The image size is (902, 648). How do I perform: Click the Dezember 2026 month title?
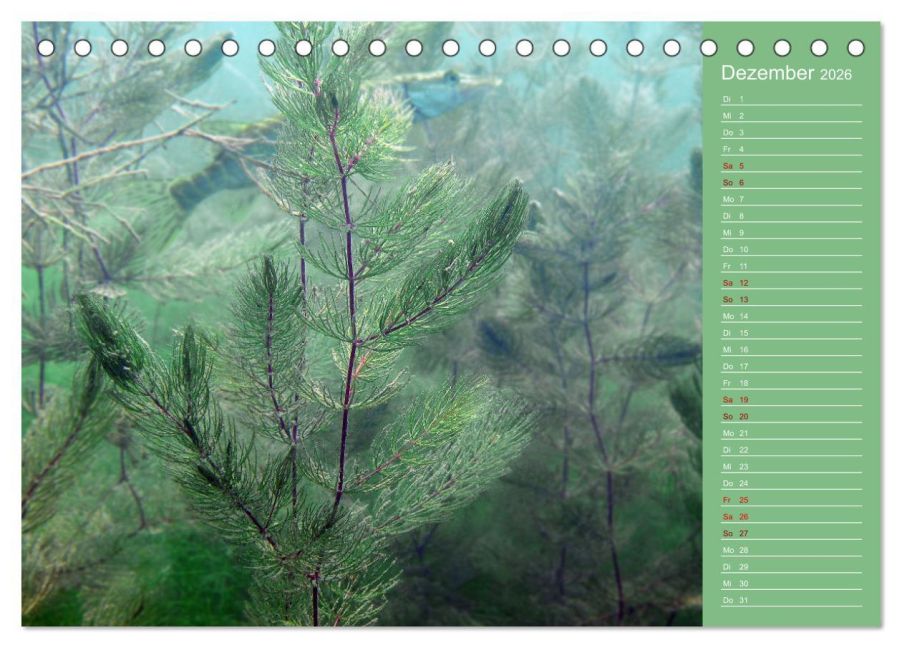pos(786,73)
